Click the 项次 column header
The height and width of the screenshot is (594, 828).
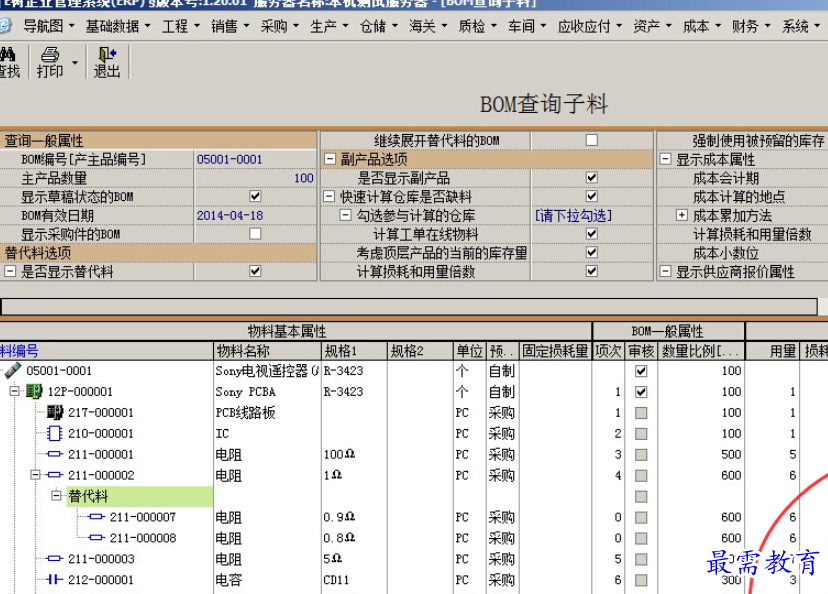click(x=608, y=351)
